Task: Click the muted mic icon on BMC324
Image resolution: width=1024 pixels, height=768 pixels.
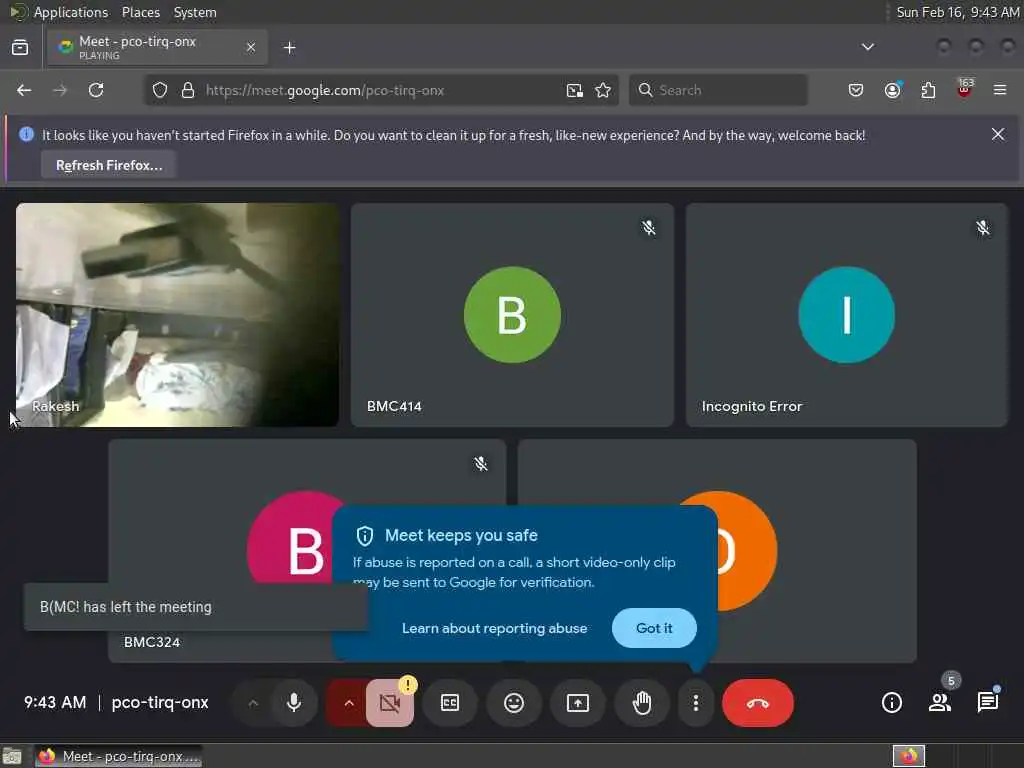Action: coord(481,464)
